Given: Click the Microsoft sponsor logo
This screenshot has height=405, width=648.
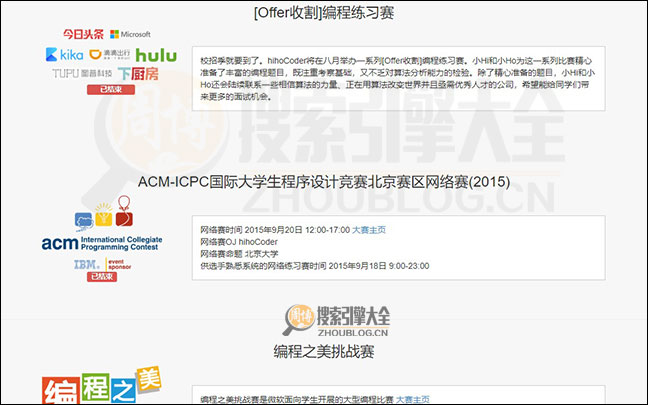Looking at the screenshot, I should (130, 34).
